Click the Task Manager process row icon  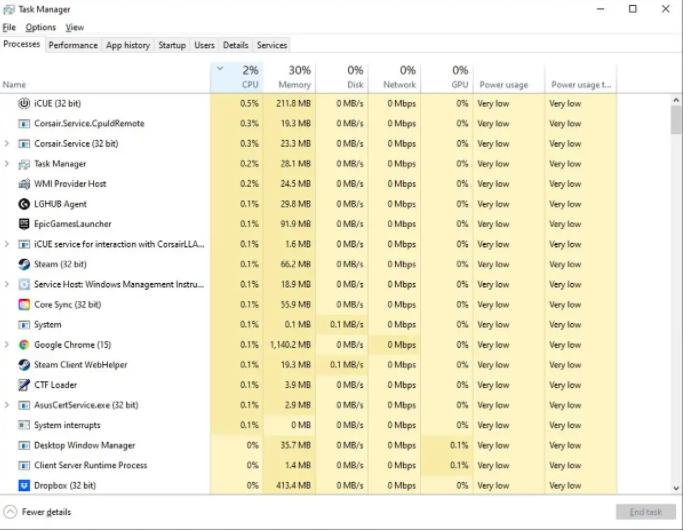(24, 164)
